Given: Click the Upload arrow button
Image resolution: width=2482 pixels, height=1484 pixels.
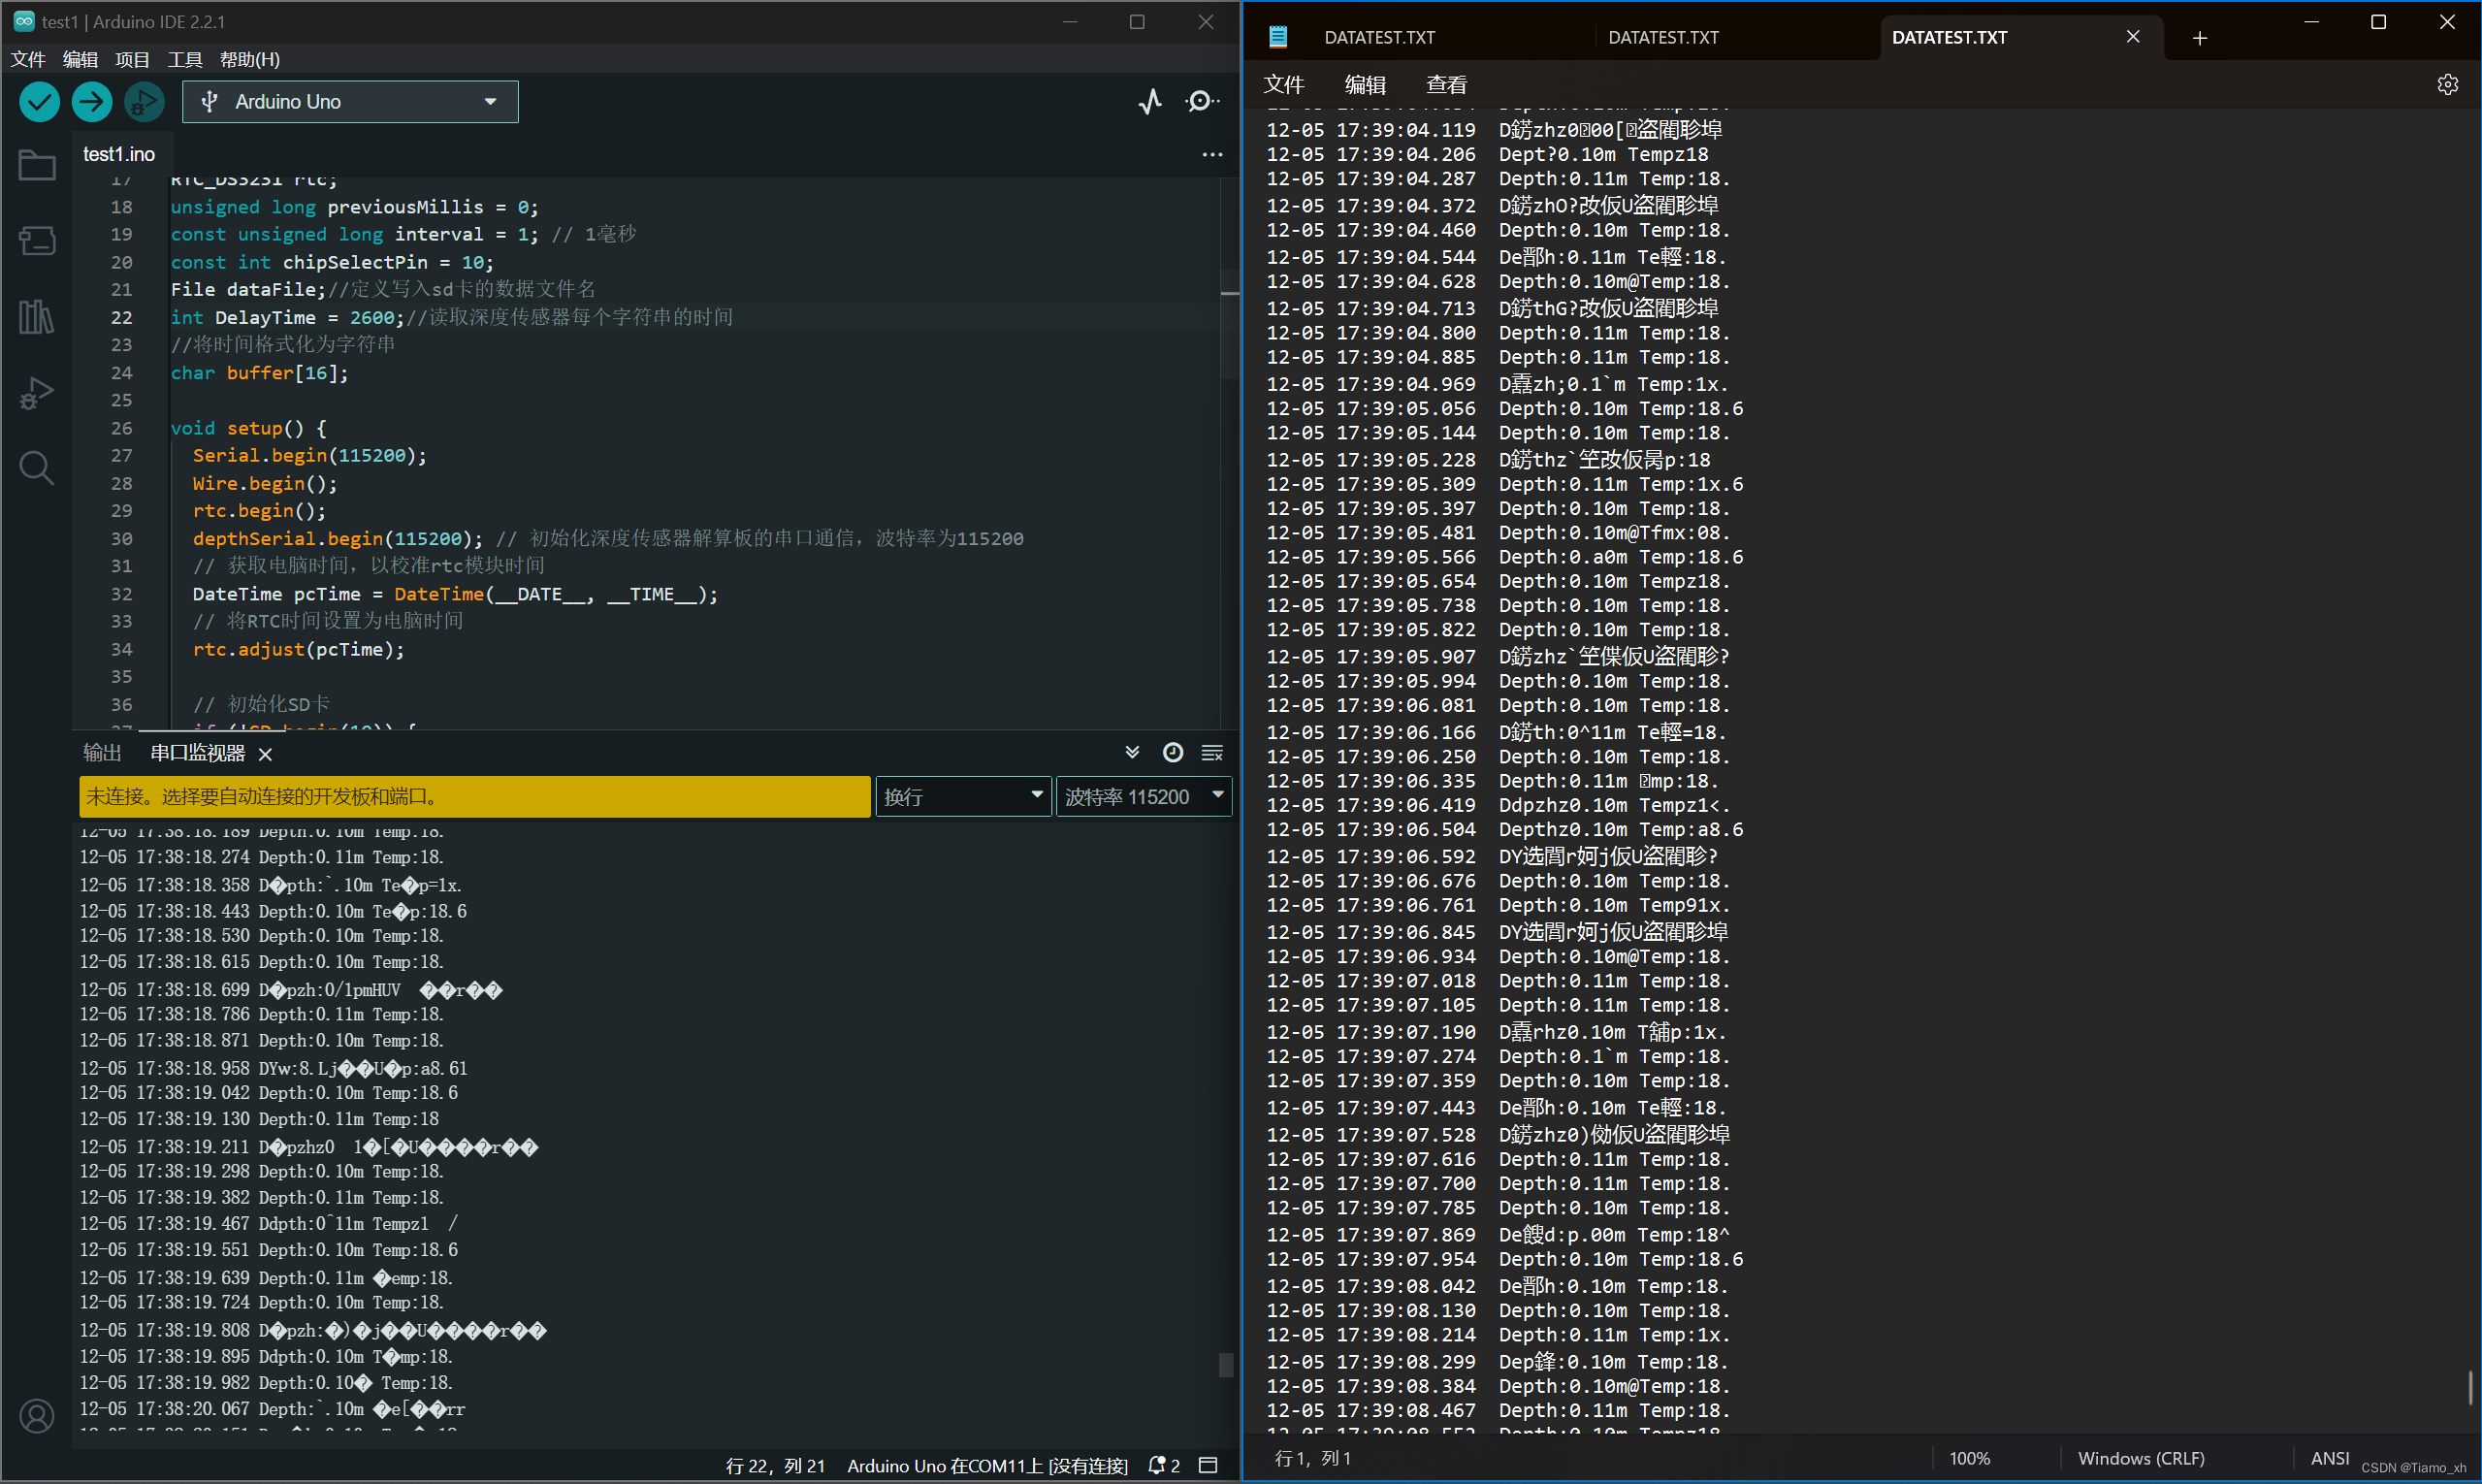Looking at the screenshot, I should tap(92, 101).
